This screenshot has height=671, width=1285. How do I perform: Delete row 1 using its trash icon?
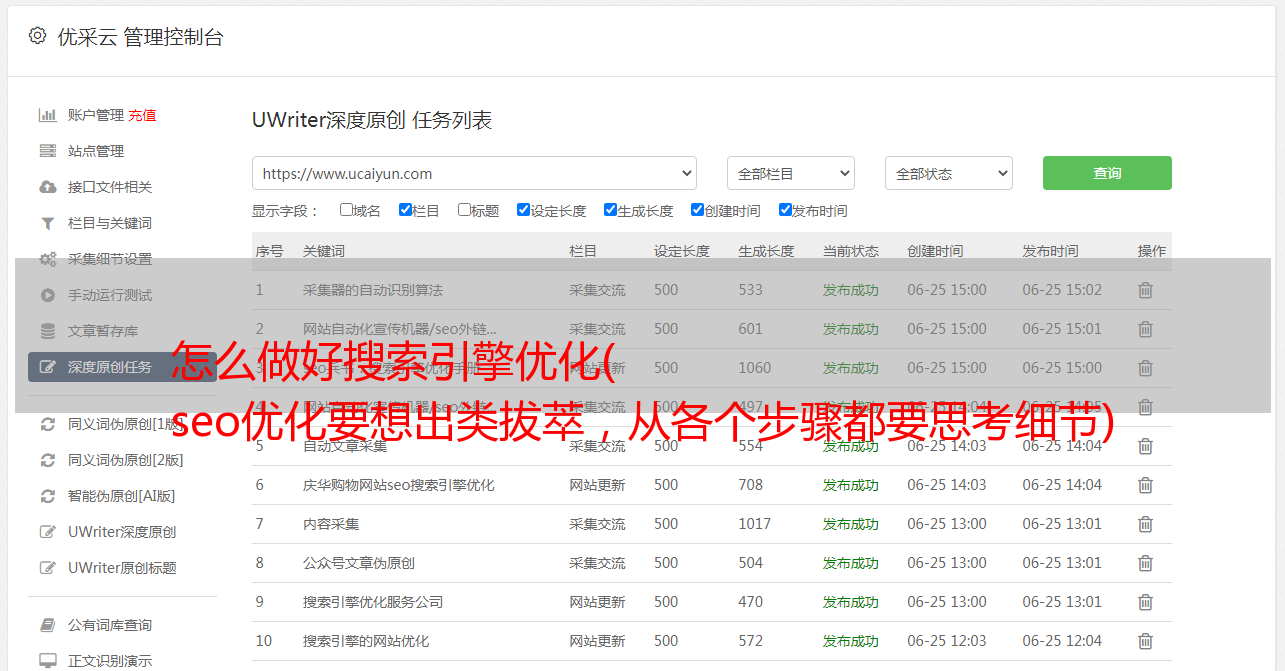1145,290
